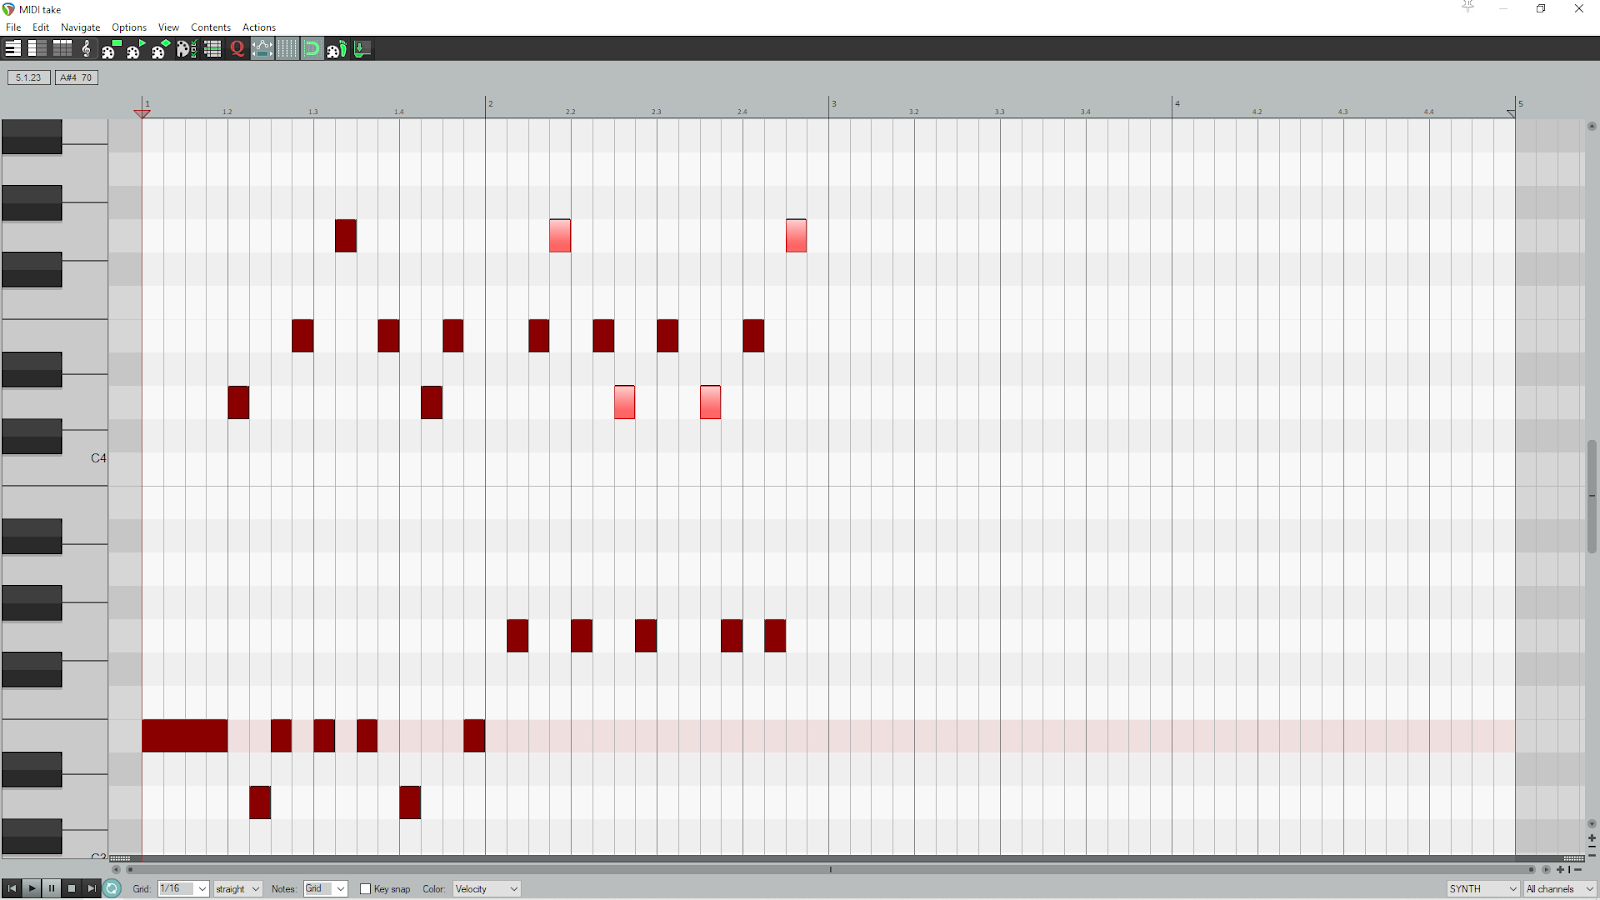Switch to piano roll view mode
The image size is (1600, 900).
(12, 48)
